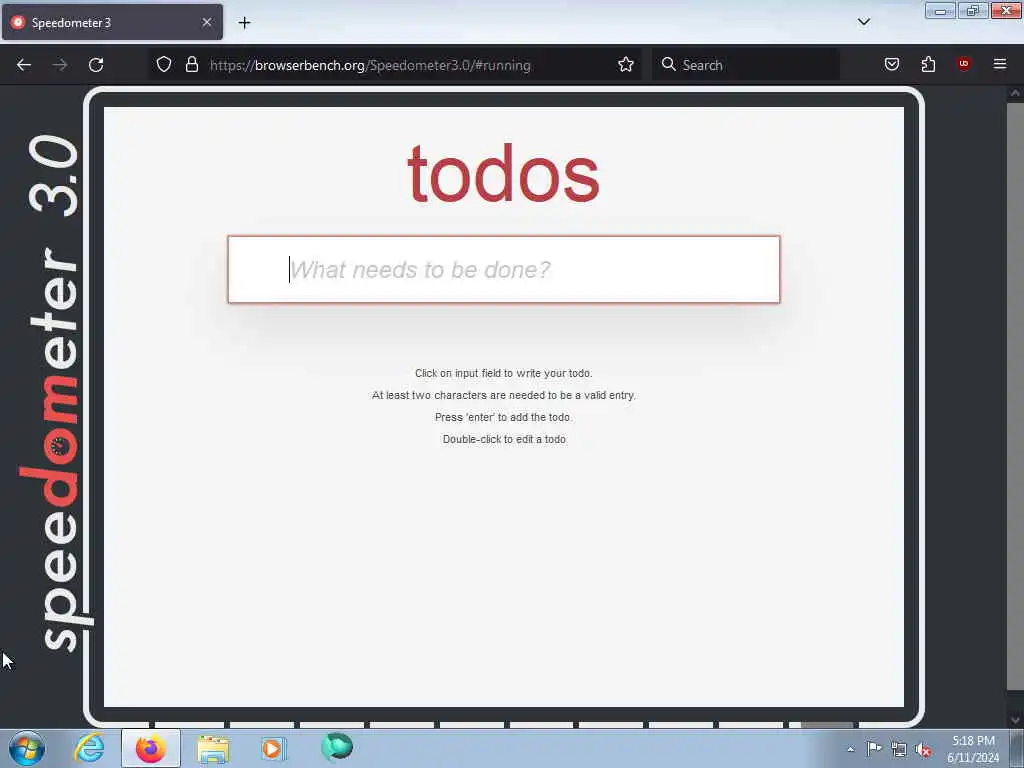Screen dimensions: 1024x768
Task: Open a new tab with the plus button
Action: [244, 23]
